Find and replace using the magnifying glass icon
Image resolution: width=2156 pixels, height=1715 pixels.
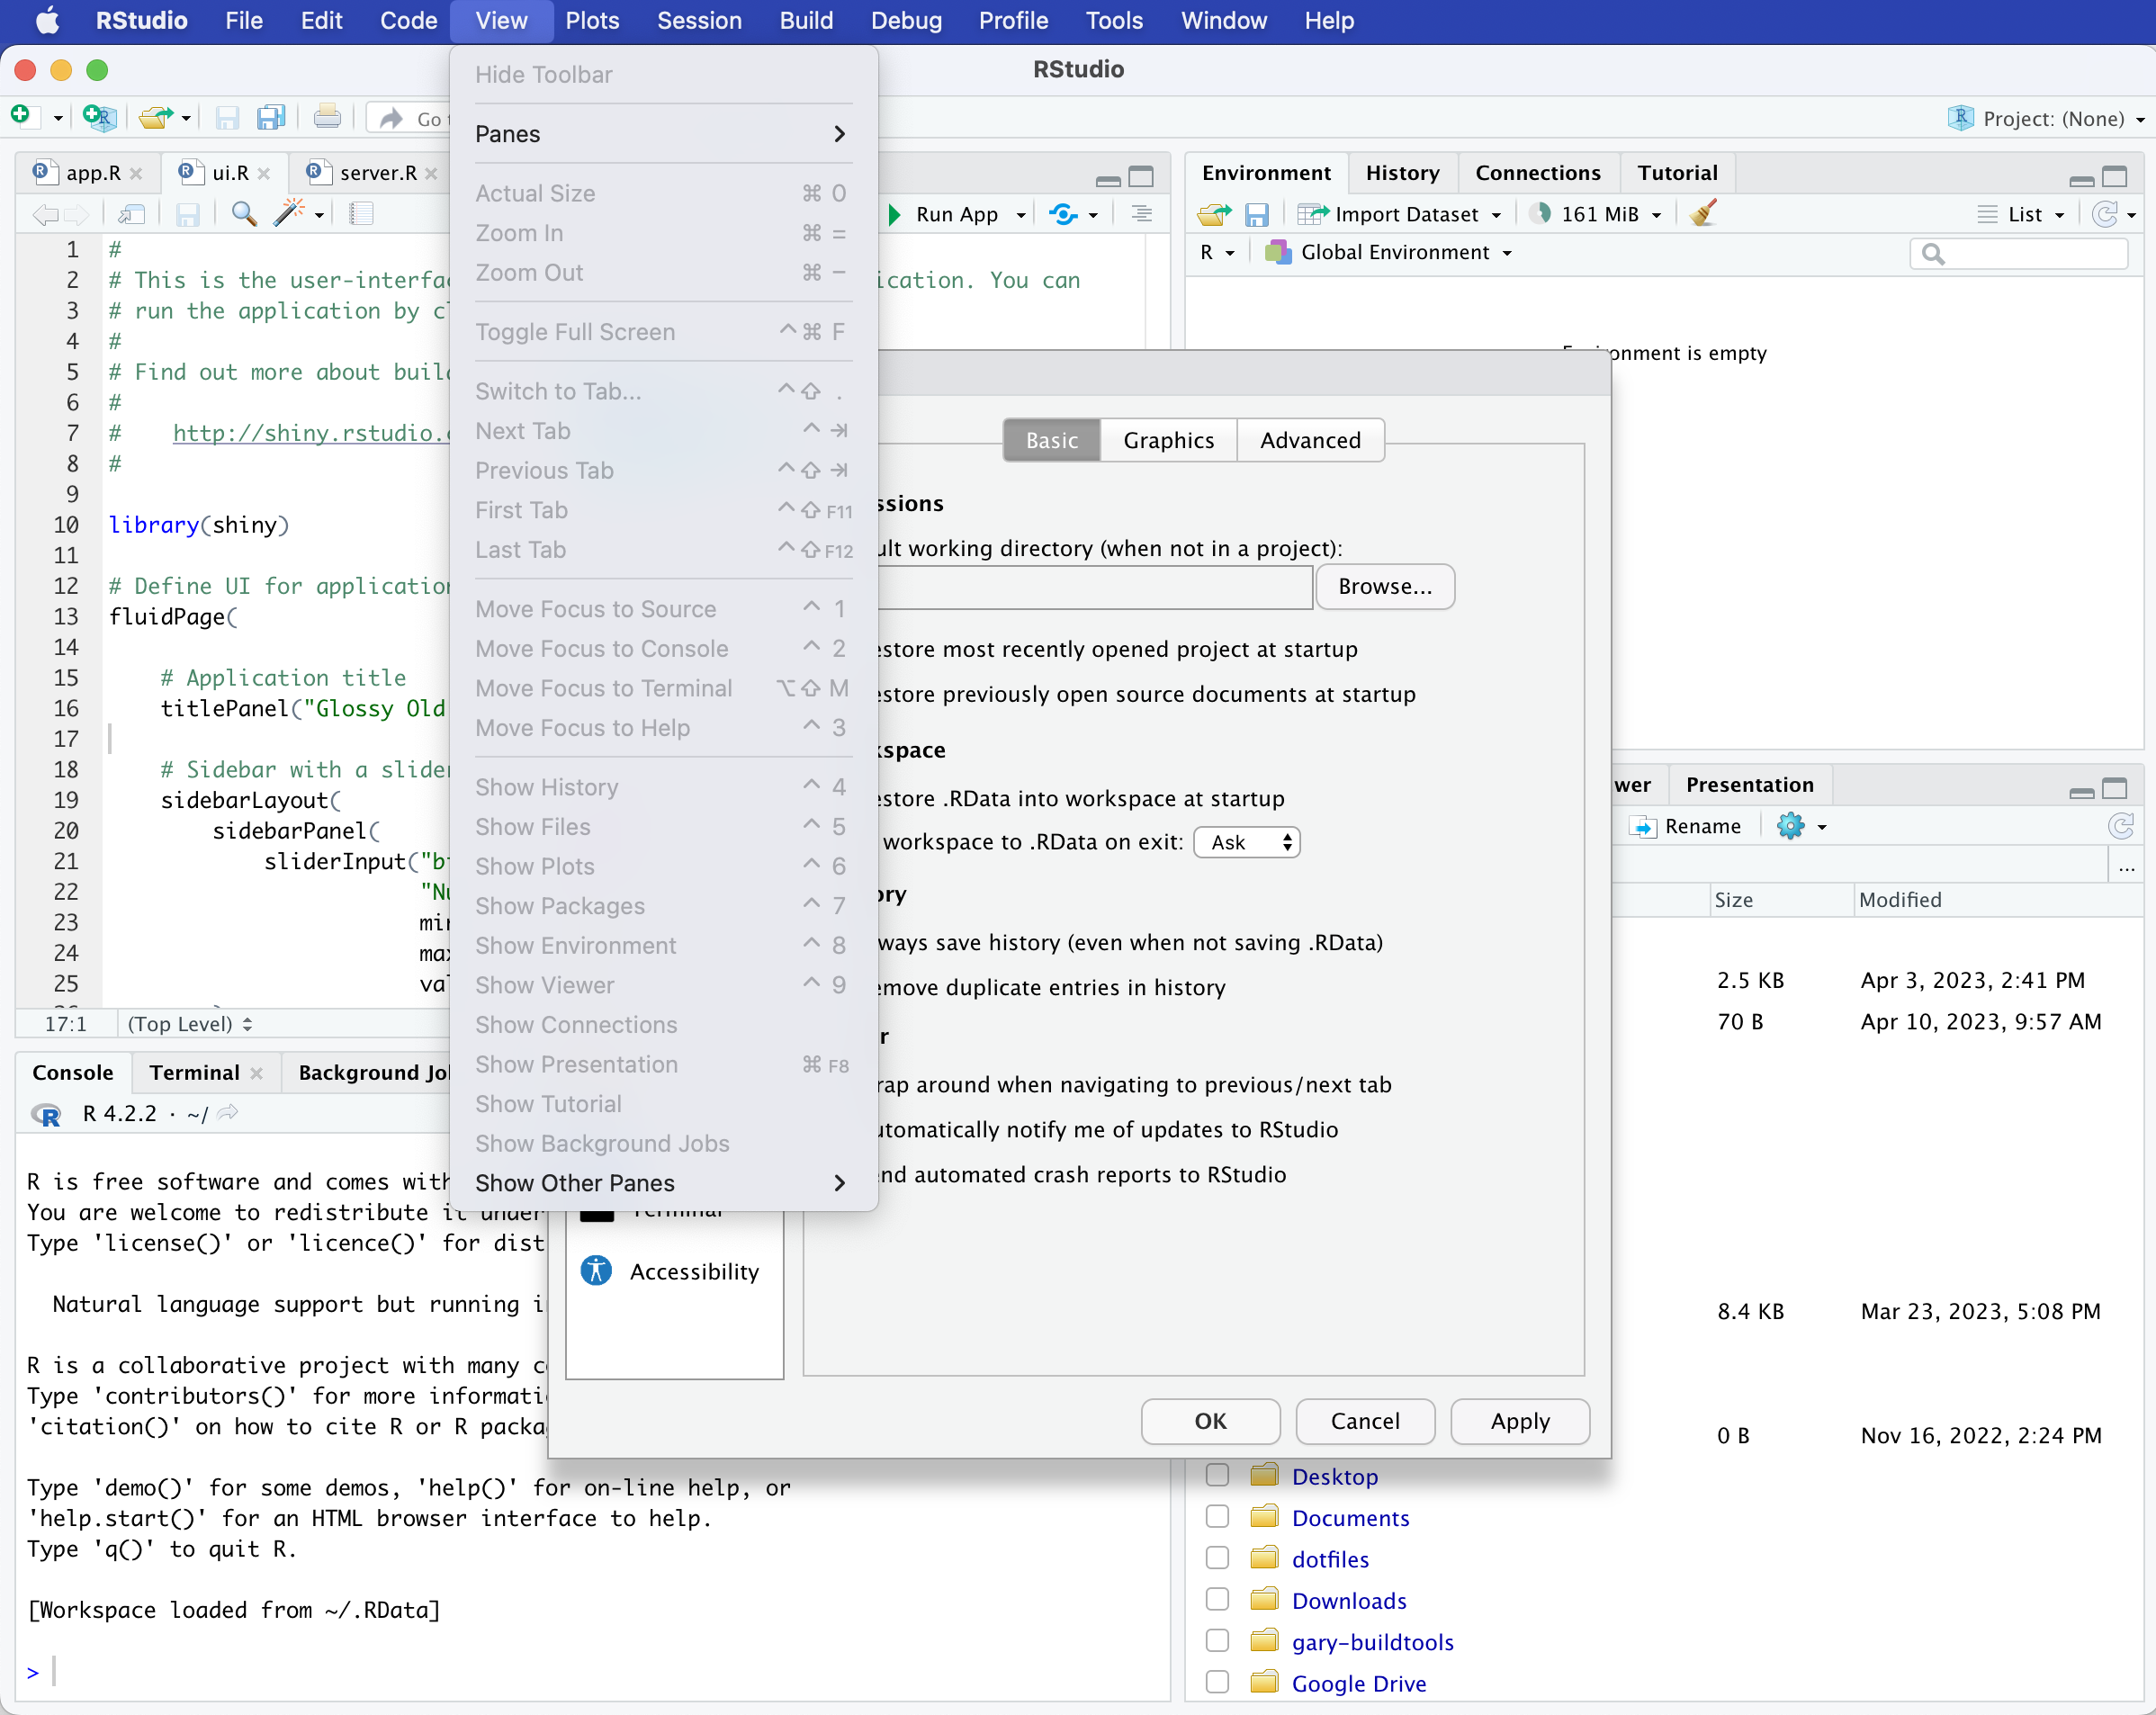[243, 213]
